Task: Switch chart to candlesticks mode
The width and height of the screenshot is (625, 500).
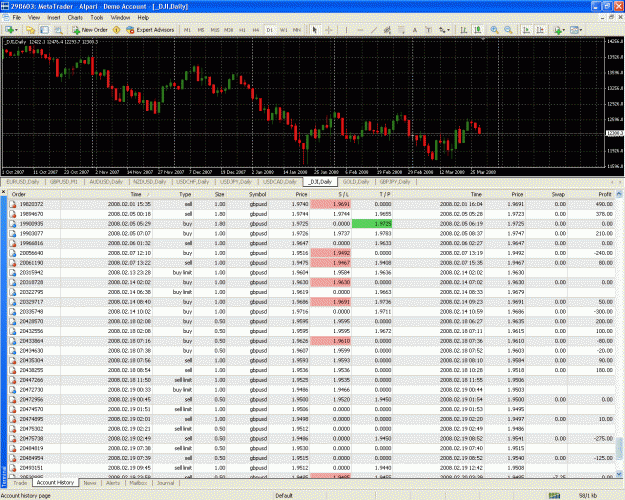Action: 478,30
